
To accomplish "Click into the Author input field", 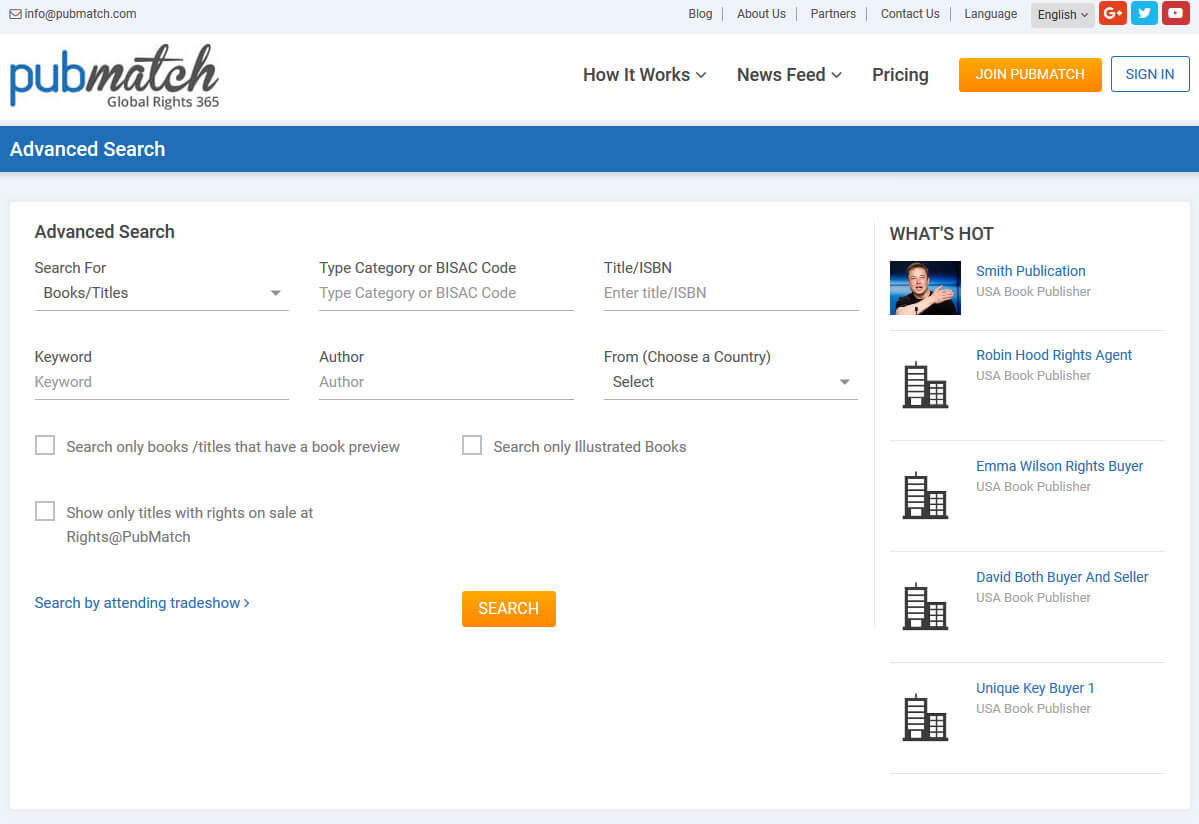I will click(446, 382).
